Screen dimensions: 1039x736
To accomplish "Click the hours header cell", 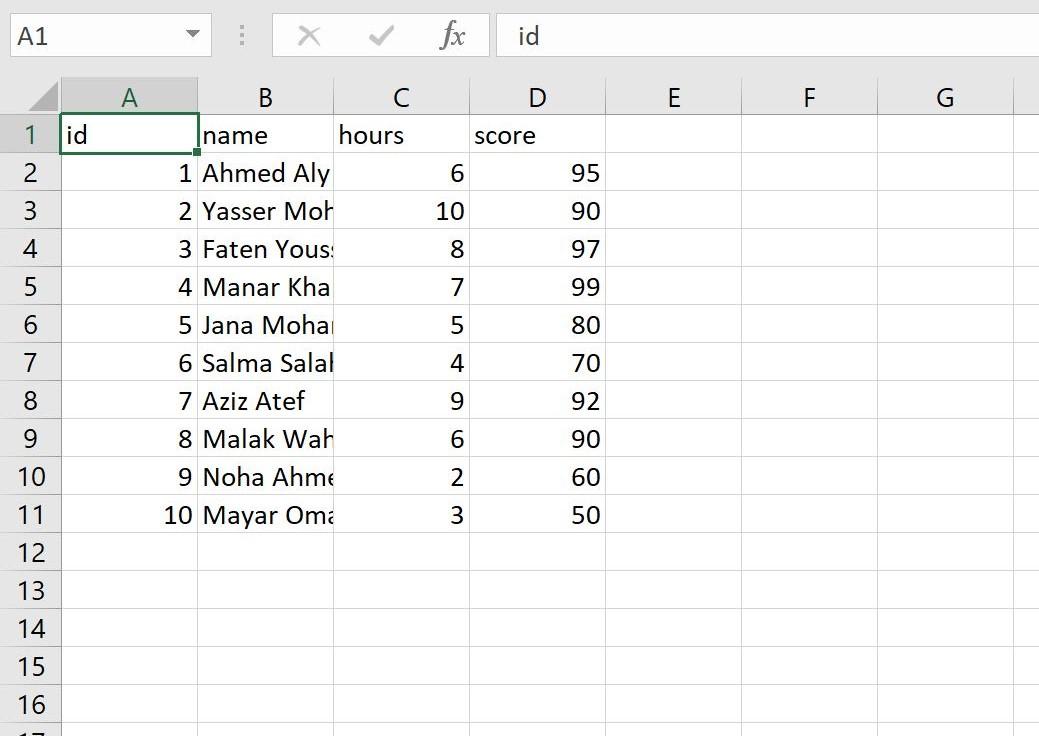I will click(401, 135).
